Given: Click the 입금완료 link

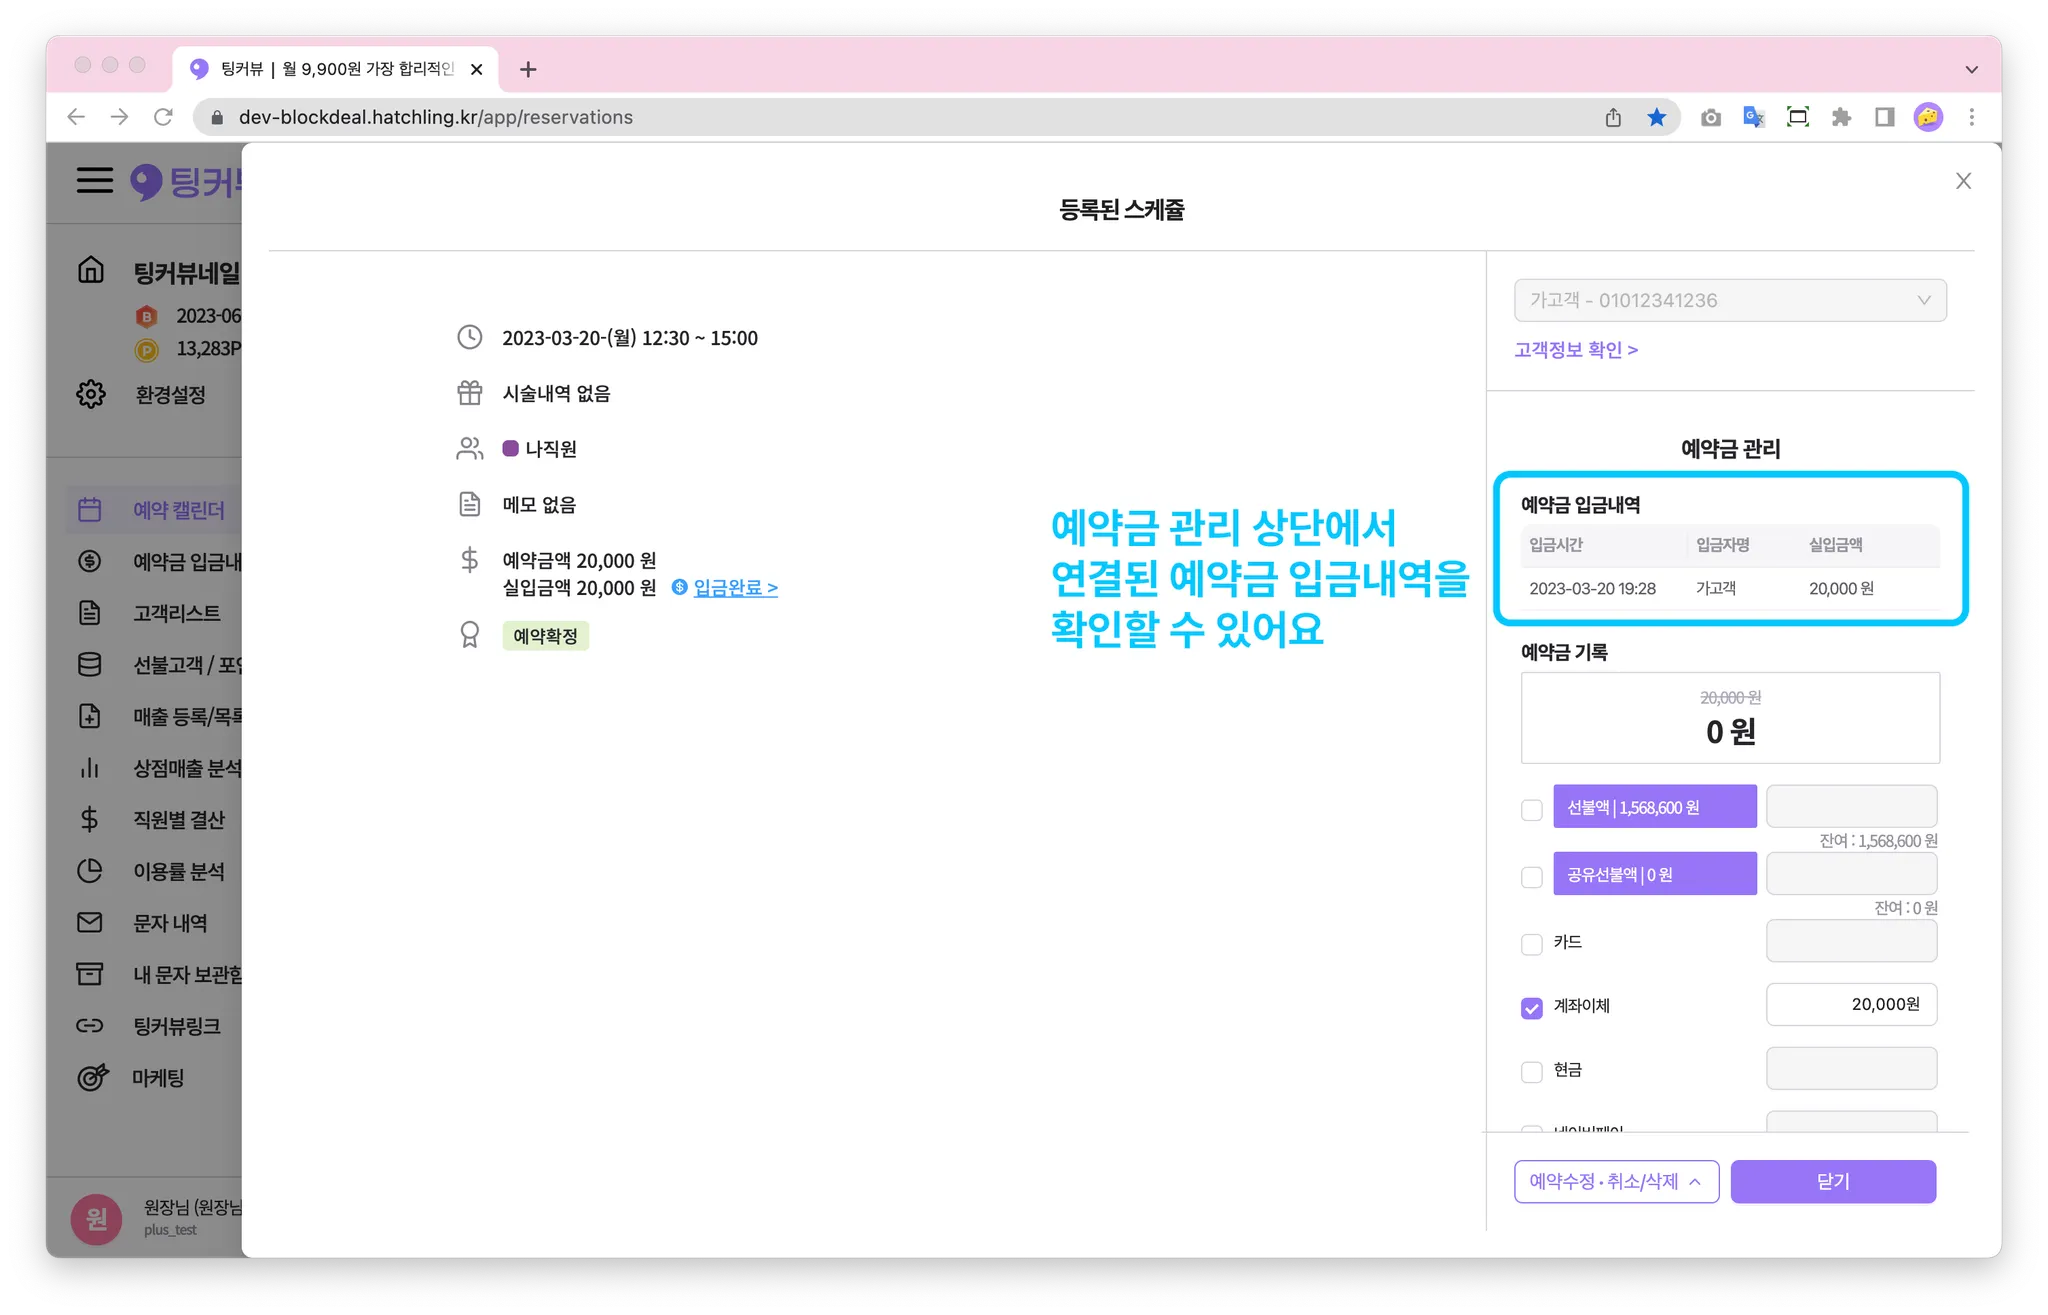Looking at the screenshot, I should pyautogui.click(x=734, y=588).
